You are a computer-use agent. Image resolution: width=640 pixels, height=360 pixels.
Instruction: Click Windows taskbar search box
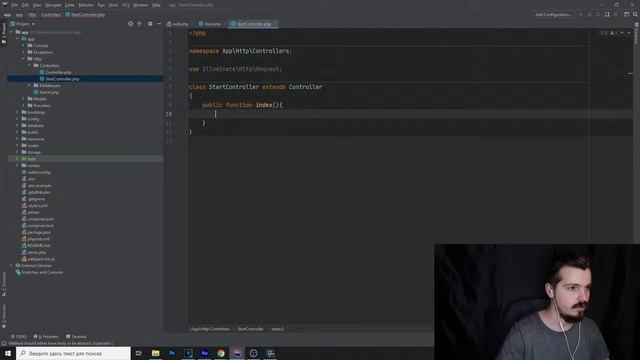click(73, 353)
